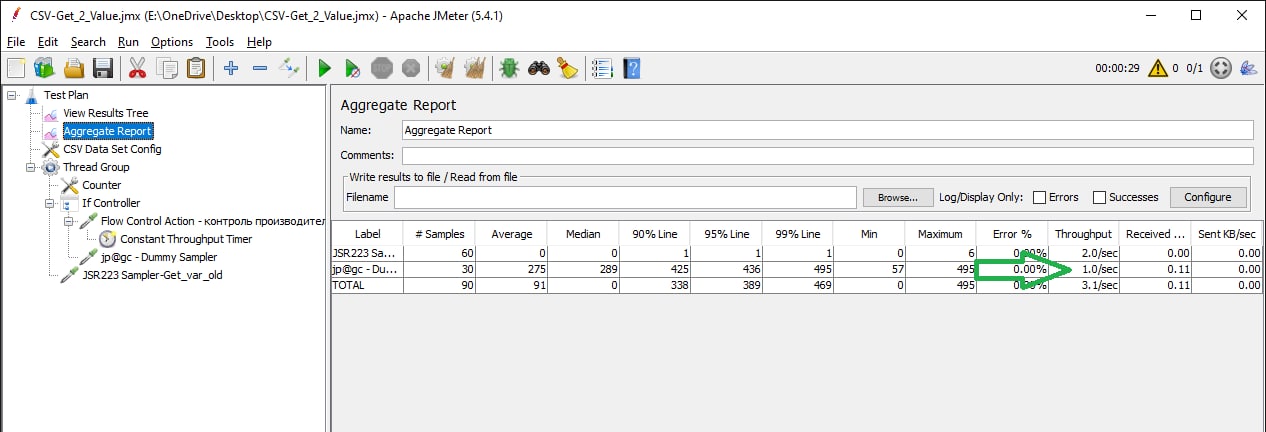
Task: Click the Browse... button
Action: pos(898,197)
